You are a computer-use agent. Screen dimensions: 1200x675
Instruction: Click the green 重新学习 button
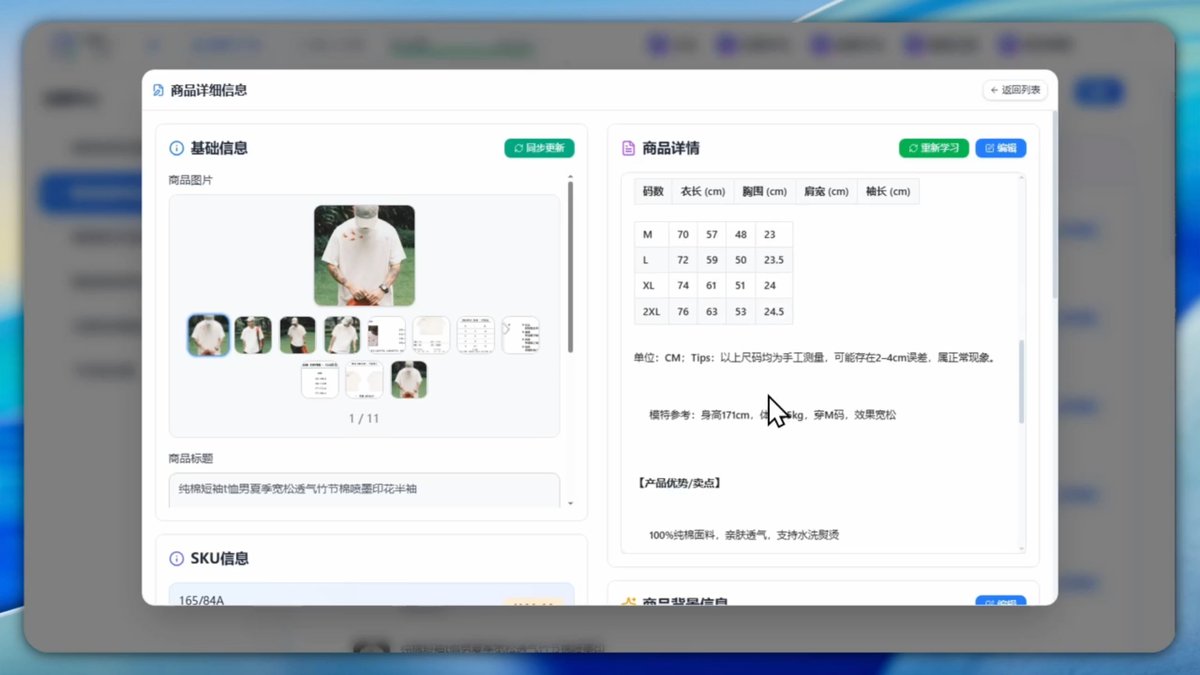click(934, 148)
